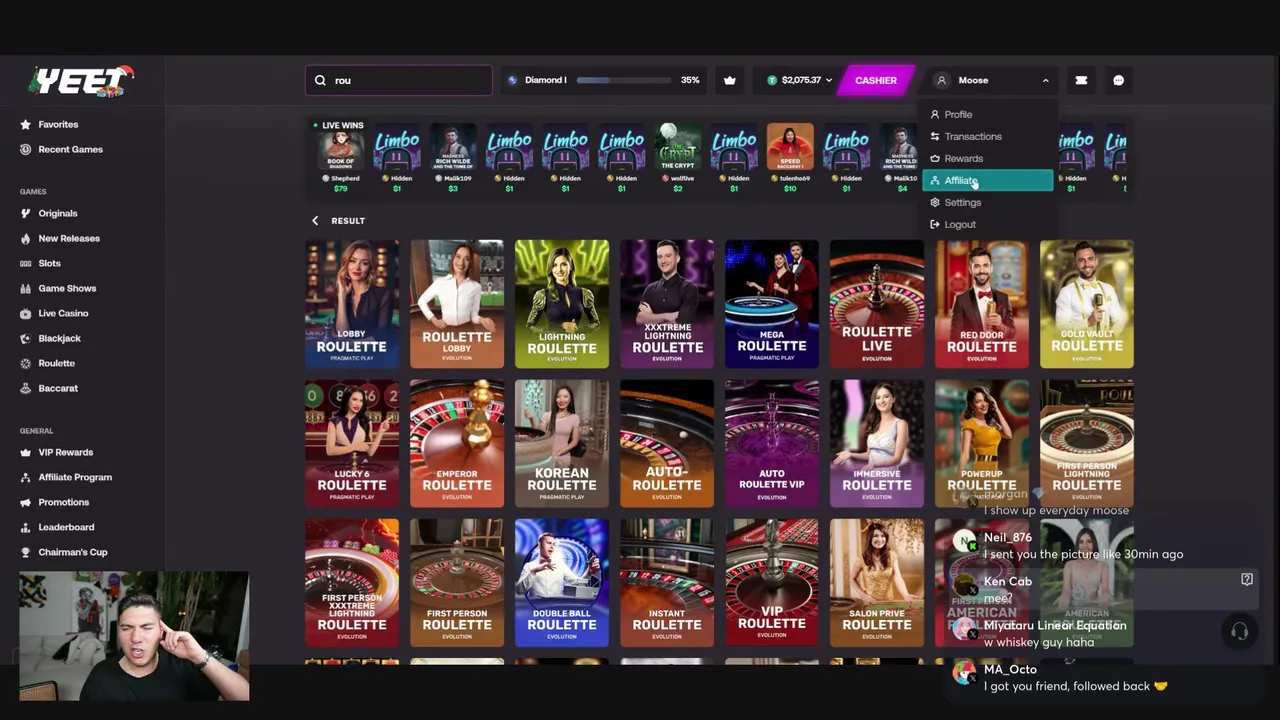1280x720 pixels.
Task: Click the Leaderboard icon in sidebar
Action: pyautogui.click(x=26, y=527)
